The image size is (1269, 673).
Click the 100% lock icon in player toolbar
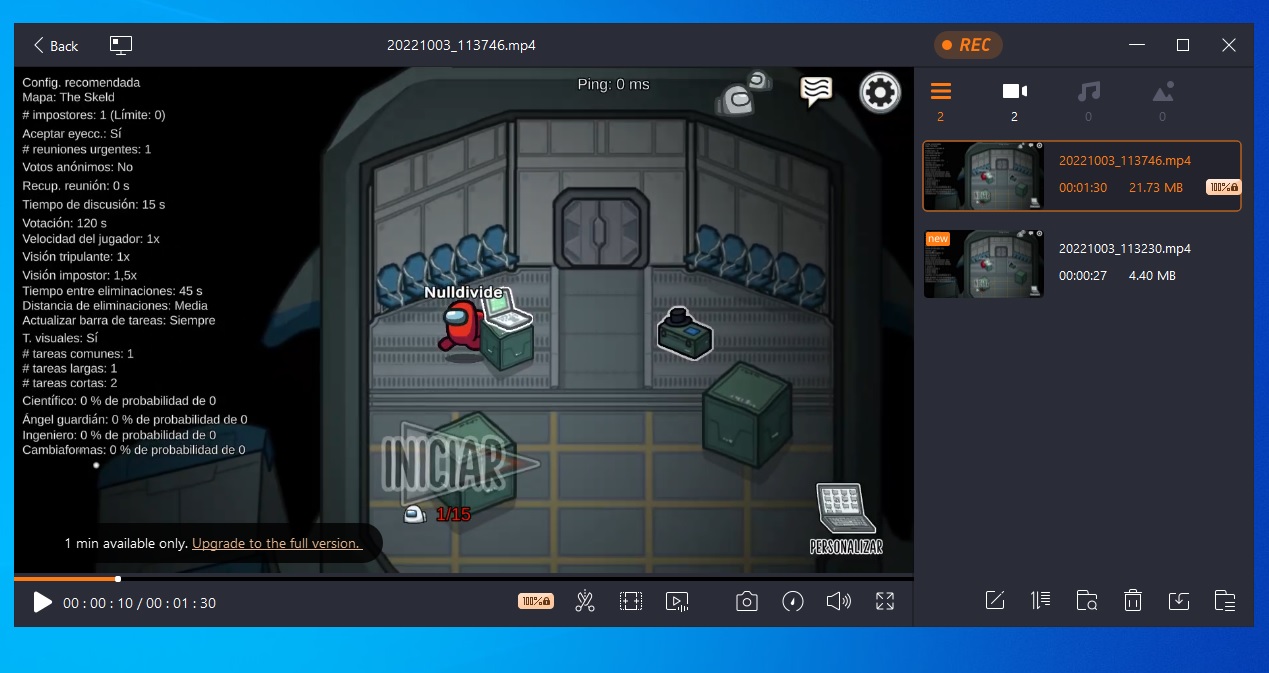click(535, 601)
